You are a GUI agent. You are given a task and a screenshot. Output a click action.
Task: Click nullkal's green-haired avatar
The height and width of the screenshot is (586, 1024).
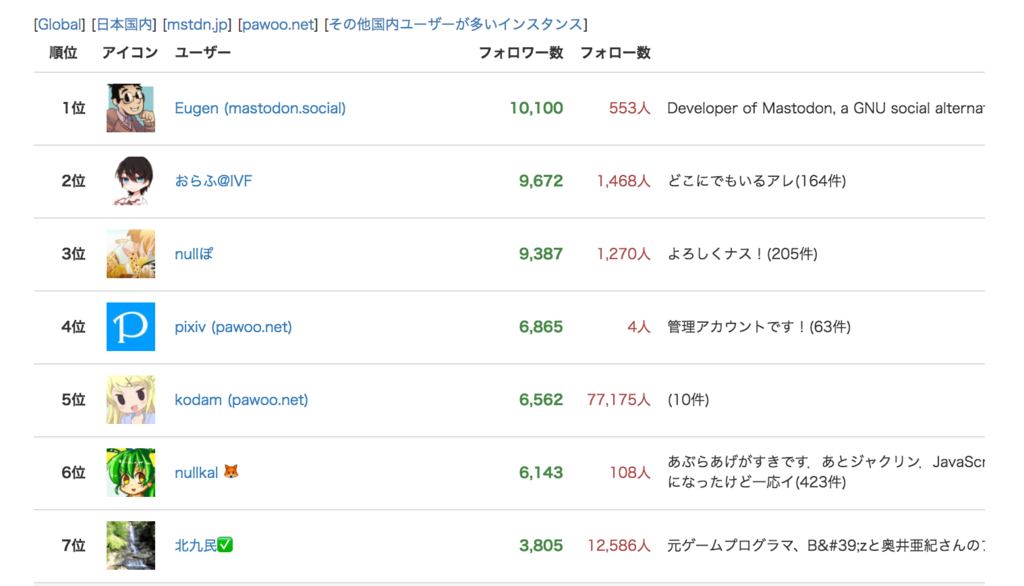pyautogui.click(x=131, y=472)
